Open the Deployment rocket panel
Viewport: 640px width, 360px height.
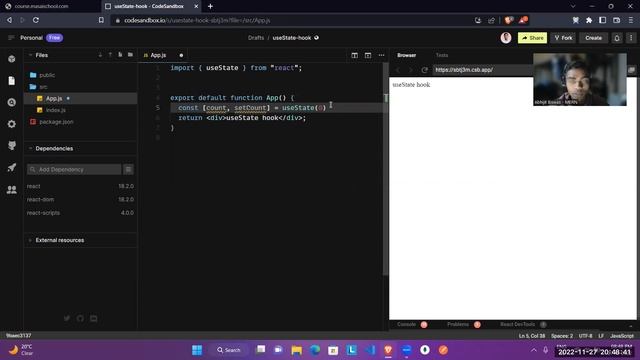11,167
